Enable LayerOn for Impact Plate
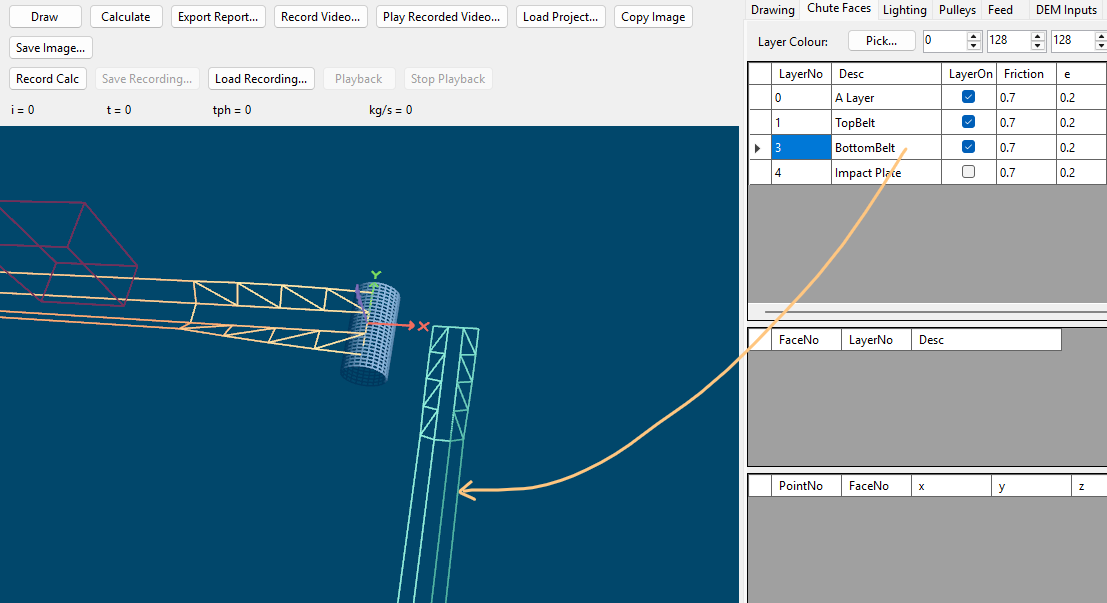 tap(969, 172)
